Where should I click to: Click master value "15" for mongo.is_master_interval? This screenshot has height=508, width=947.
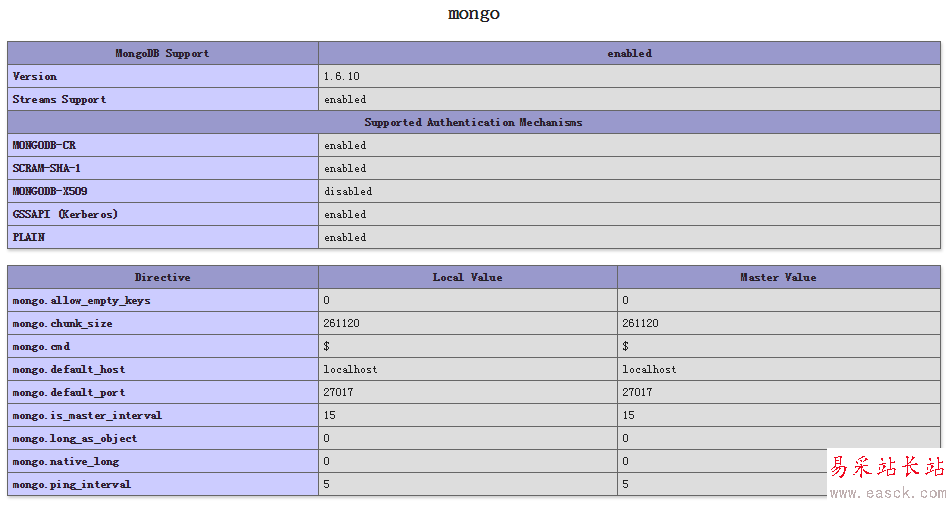[628, 415]
